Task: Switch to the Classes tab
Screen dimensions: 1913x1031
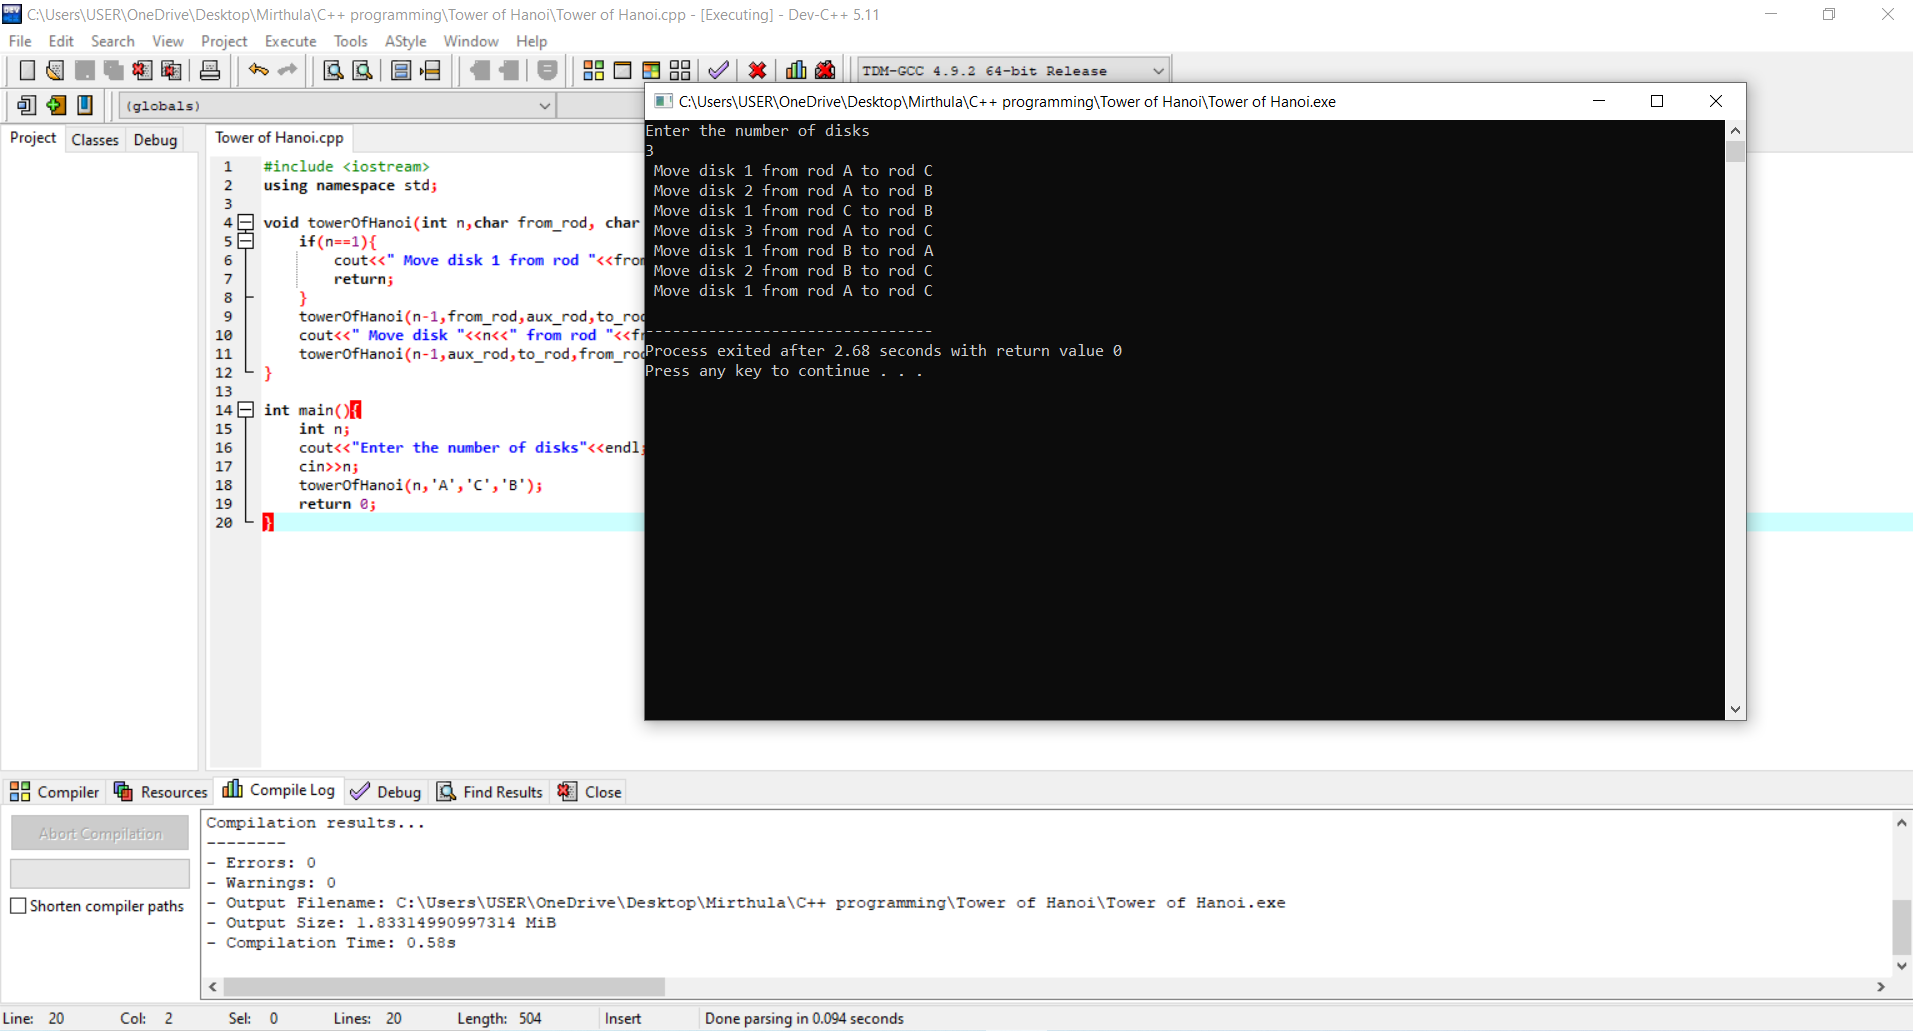Action: (x=95, y=140)
